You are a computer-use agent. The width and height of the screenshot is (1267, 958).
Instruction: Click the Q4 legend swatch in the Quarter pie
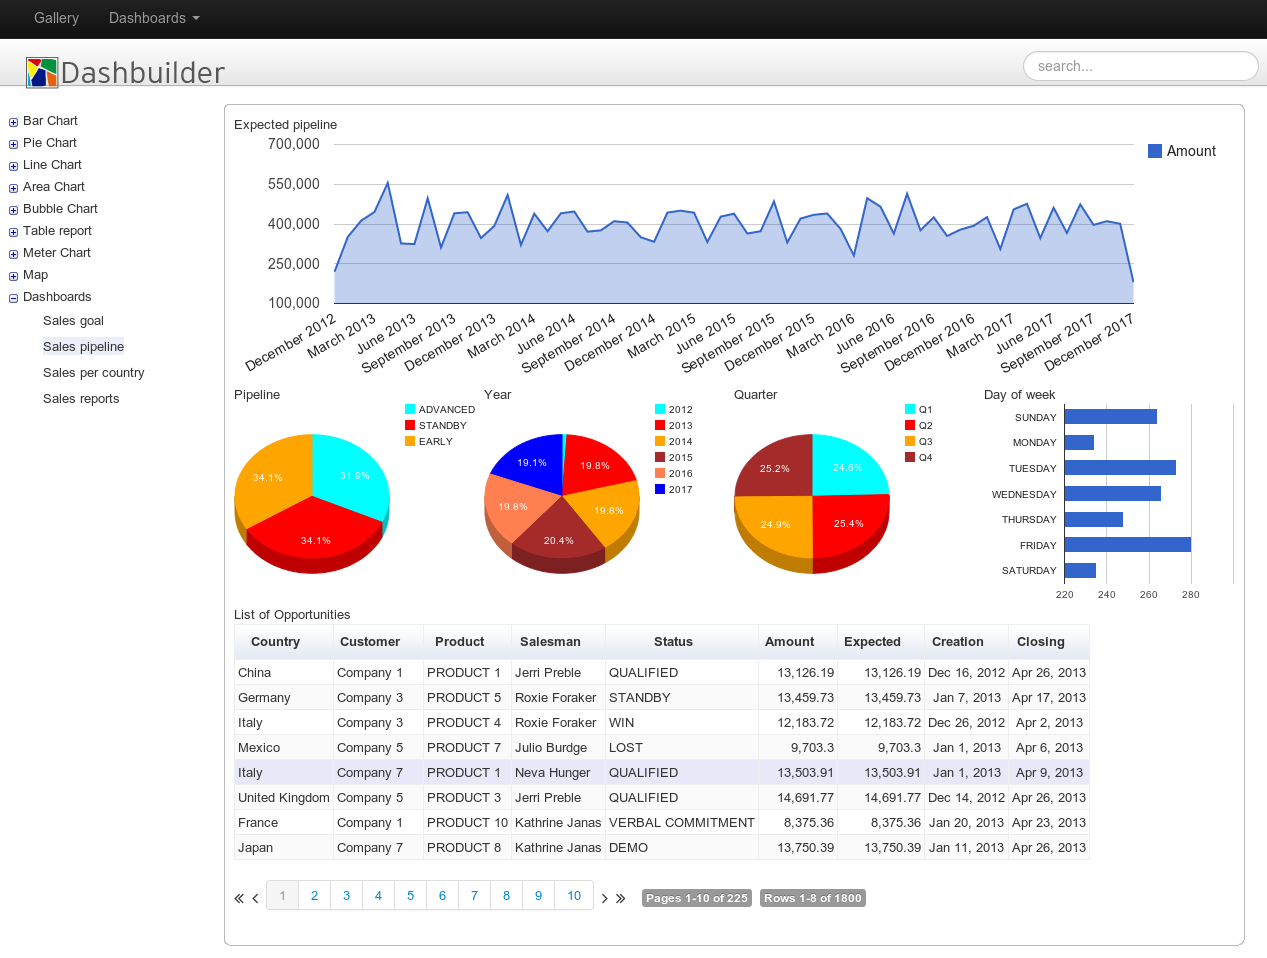[910, 457]
